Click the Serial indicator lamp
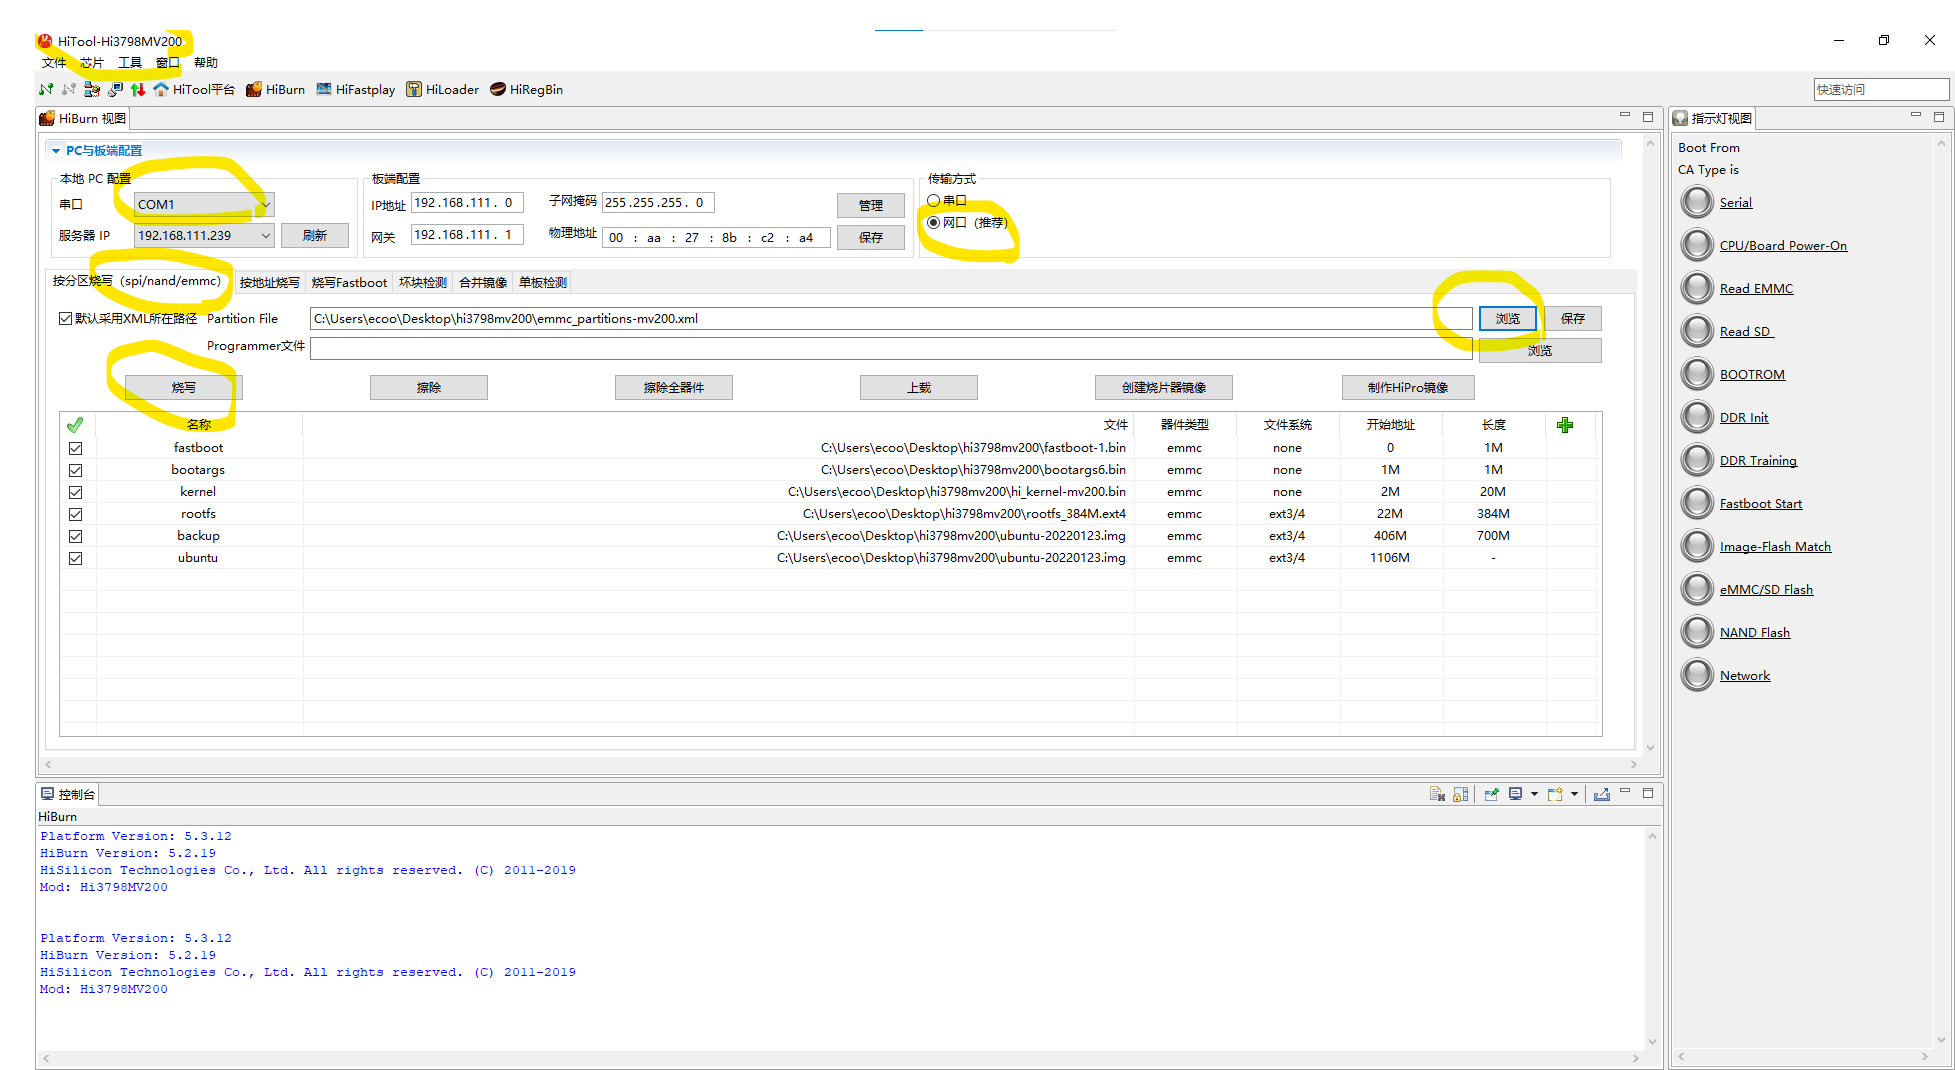1955x1070 pixels. pyautogui.click(x=1697, y=202)
